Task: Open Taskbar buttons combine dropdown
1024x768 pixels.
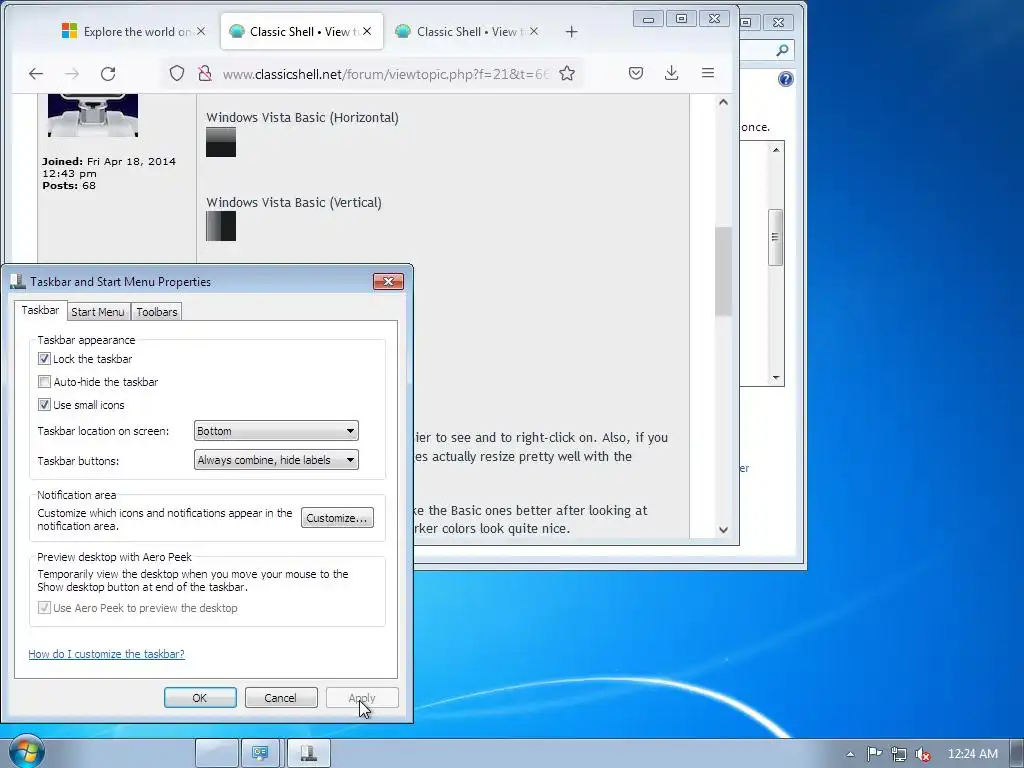Action: 276,460
